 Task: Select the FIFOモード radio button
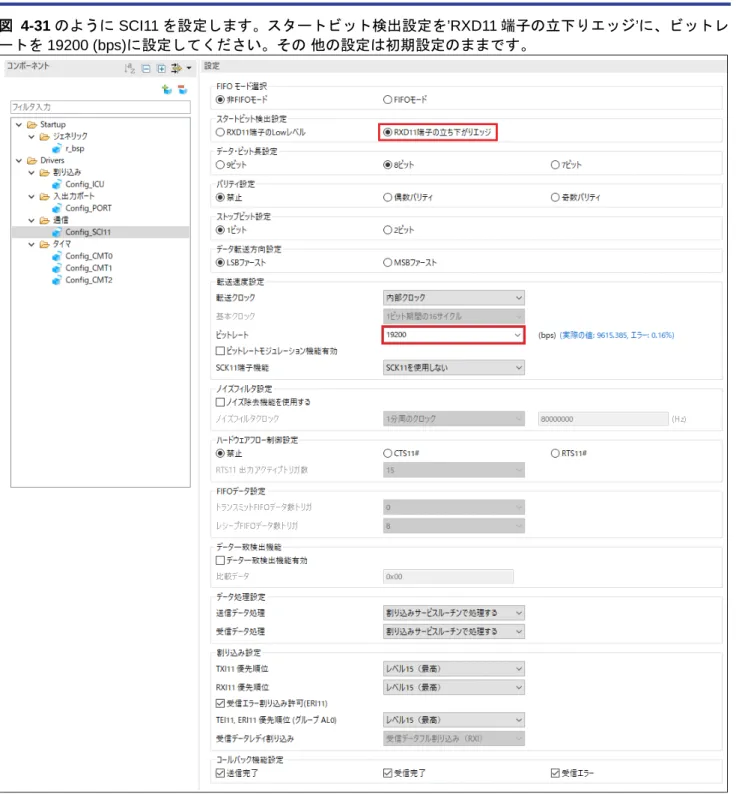click(x=388, y=100)
